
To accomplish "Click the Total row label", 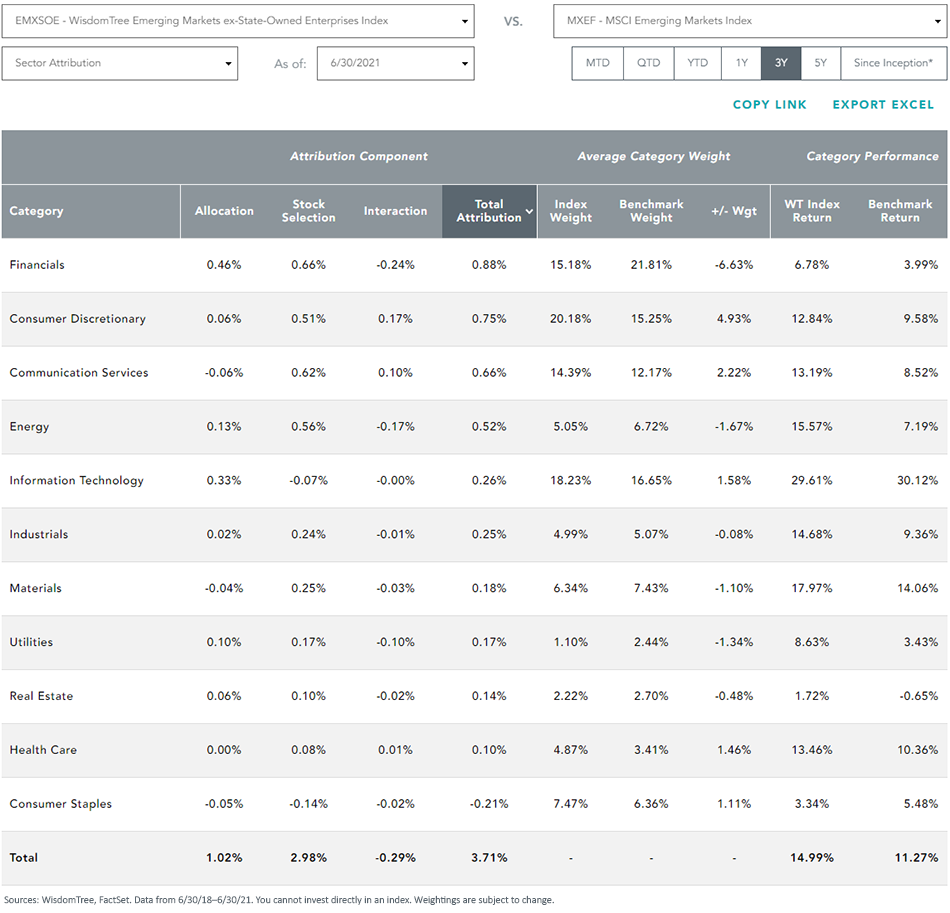I will click(x=24, y=858).
